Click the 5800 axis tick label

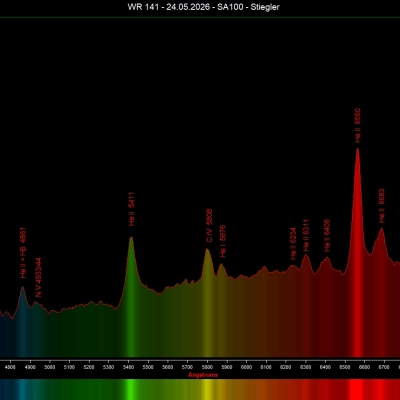pyautogui.click(x=207, y=367)
